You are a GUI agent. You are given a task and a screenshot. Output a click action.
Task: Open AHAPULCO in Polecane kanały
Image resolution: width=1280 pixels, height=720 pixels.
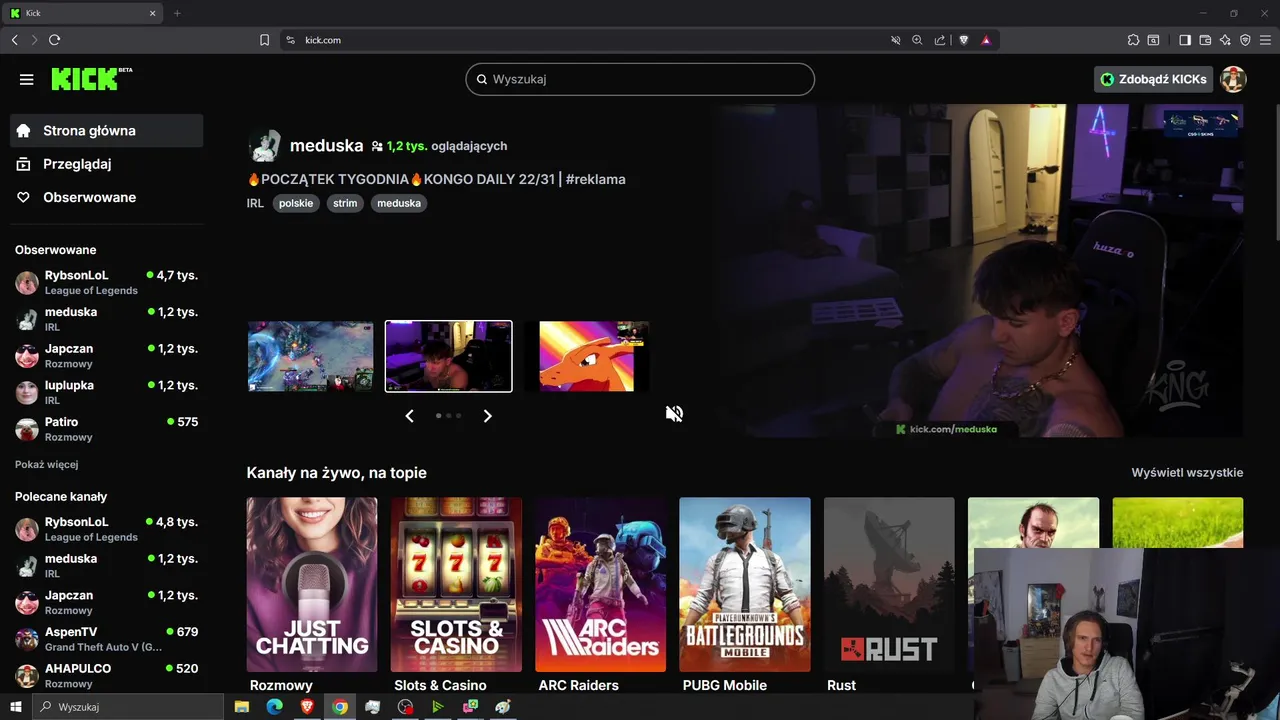click(x=107, y=675)
